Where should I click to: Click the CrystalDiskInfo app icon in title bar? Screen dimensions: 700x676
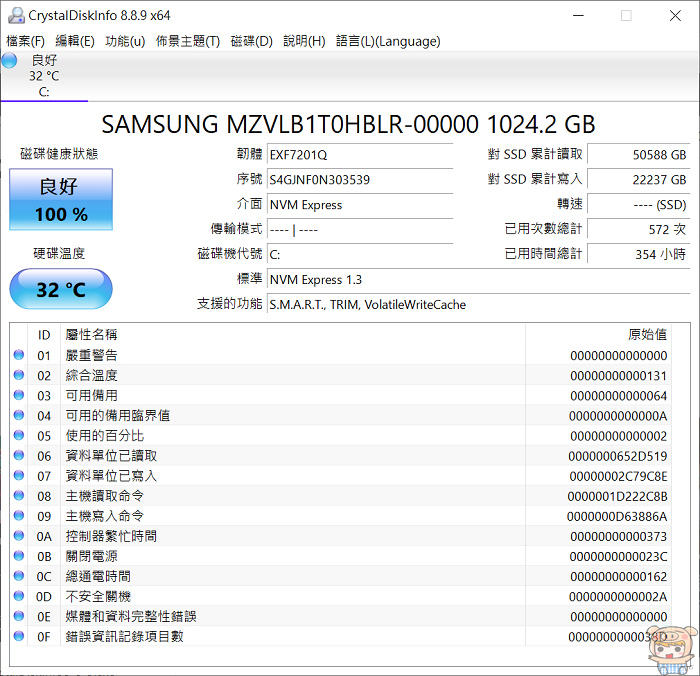pos(13,15)
